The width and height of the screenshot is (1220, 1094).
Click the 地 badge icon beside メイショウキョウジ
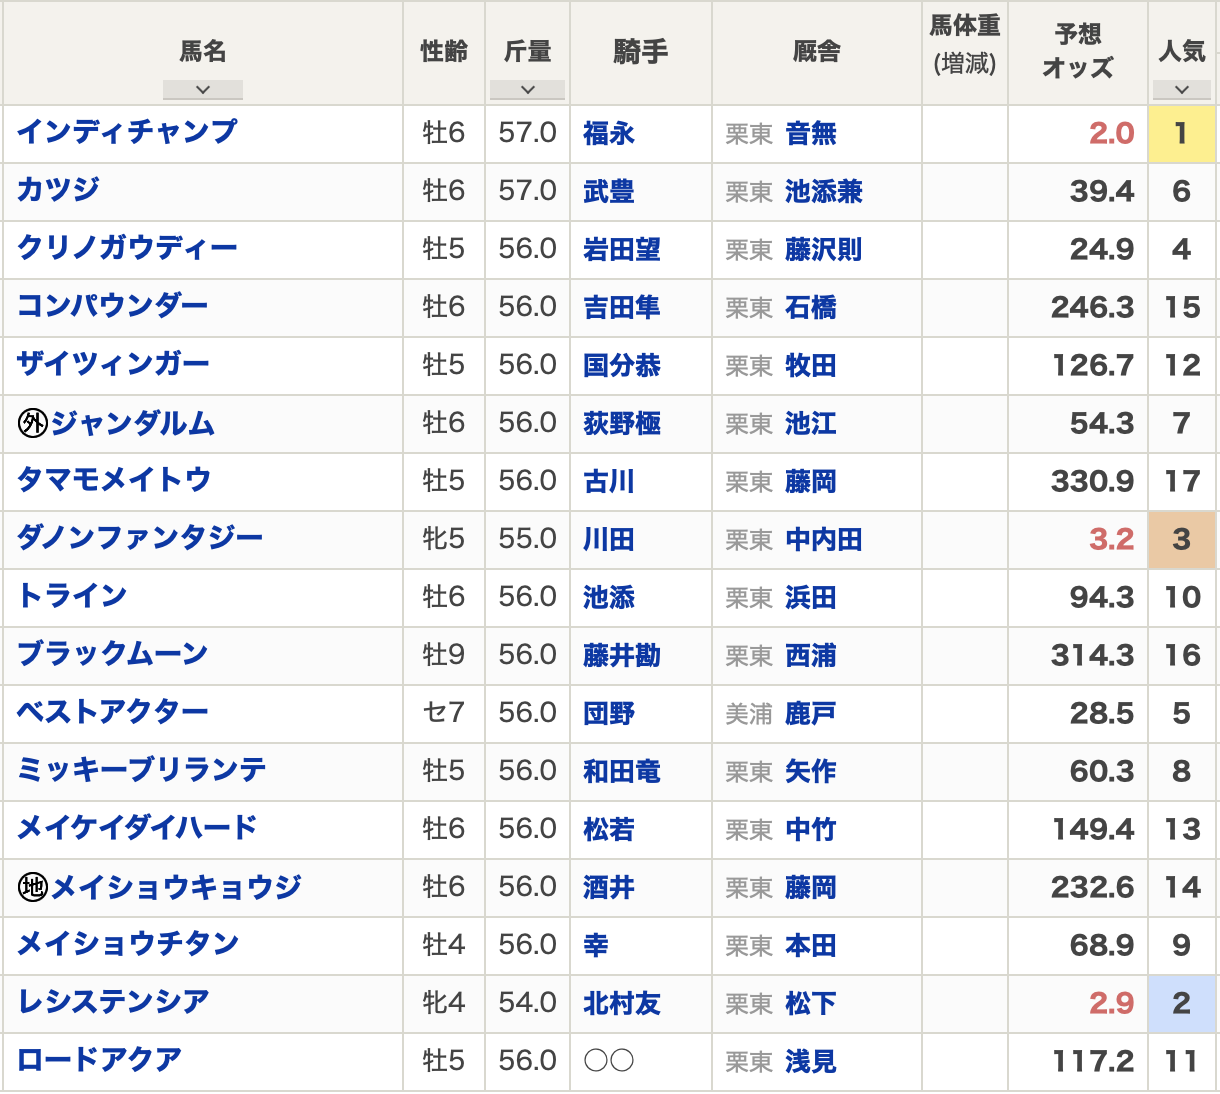[x=33, y=887]
